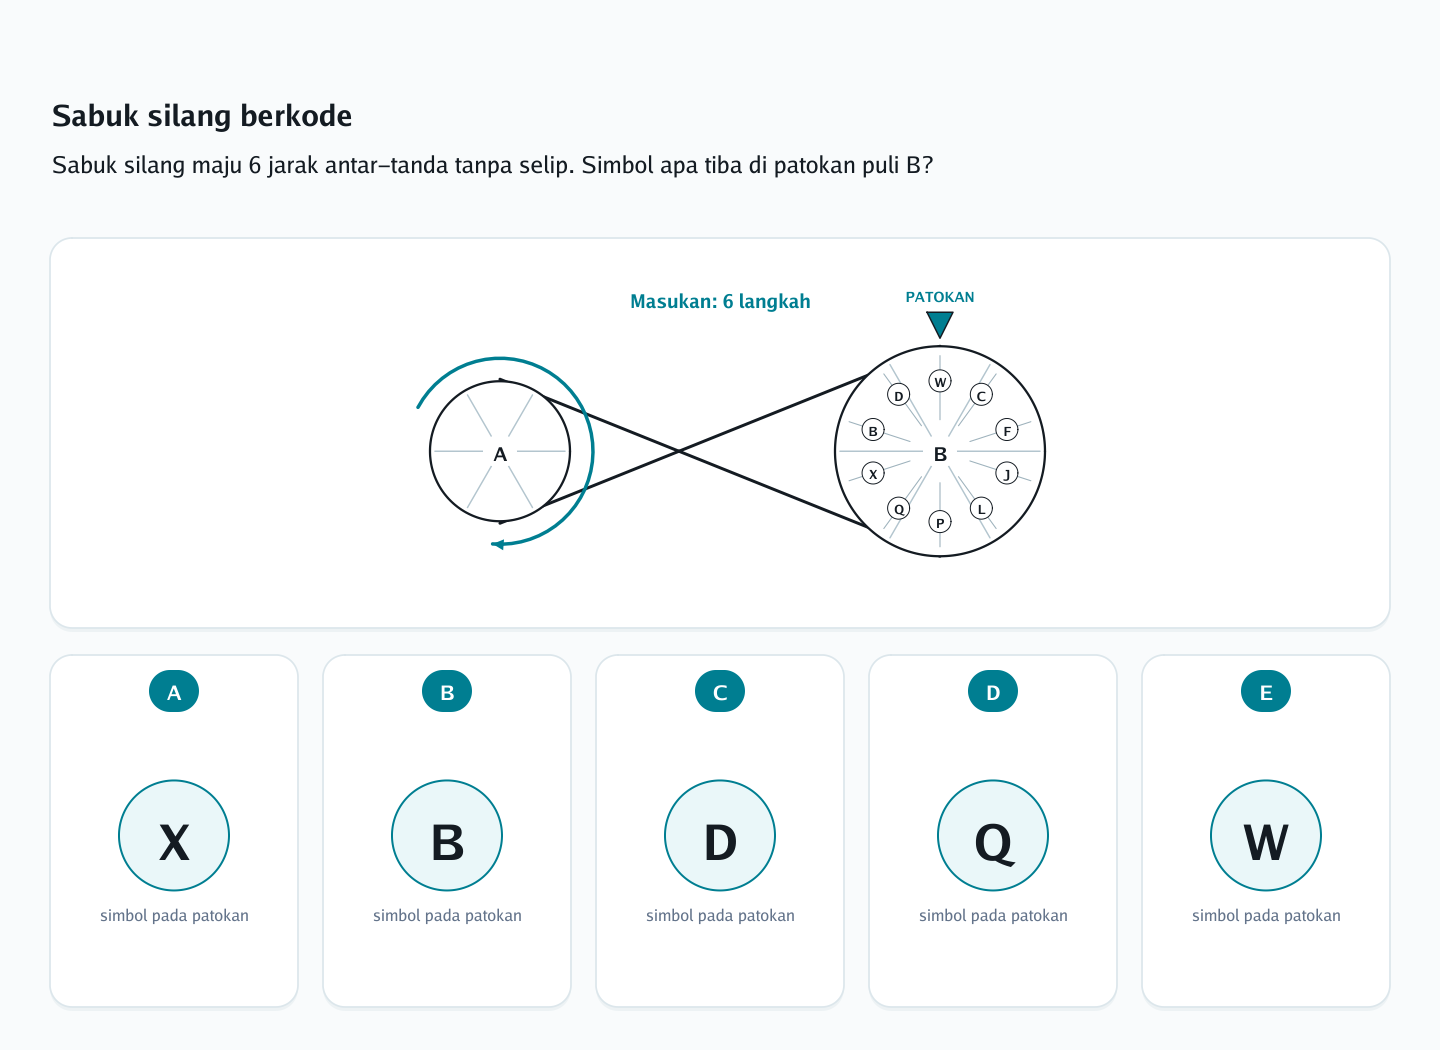Click the small B mark on pulley rim

coord(873,430)
